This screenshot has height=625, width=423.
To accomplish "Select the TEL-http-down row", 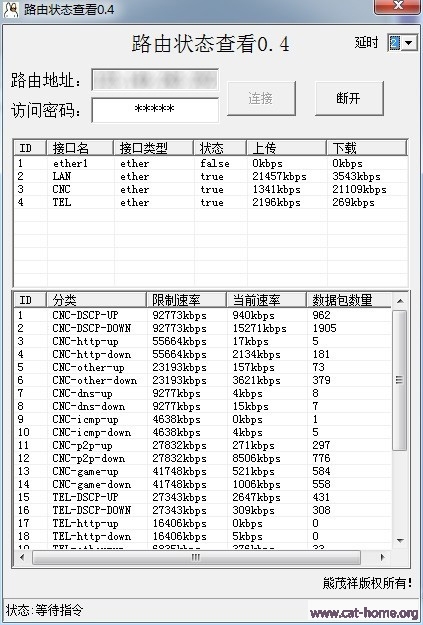I will pyautogui.click(x=203, y=537).
